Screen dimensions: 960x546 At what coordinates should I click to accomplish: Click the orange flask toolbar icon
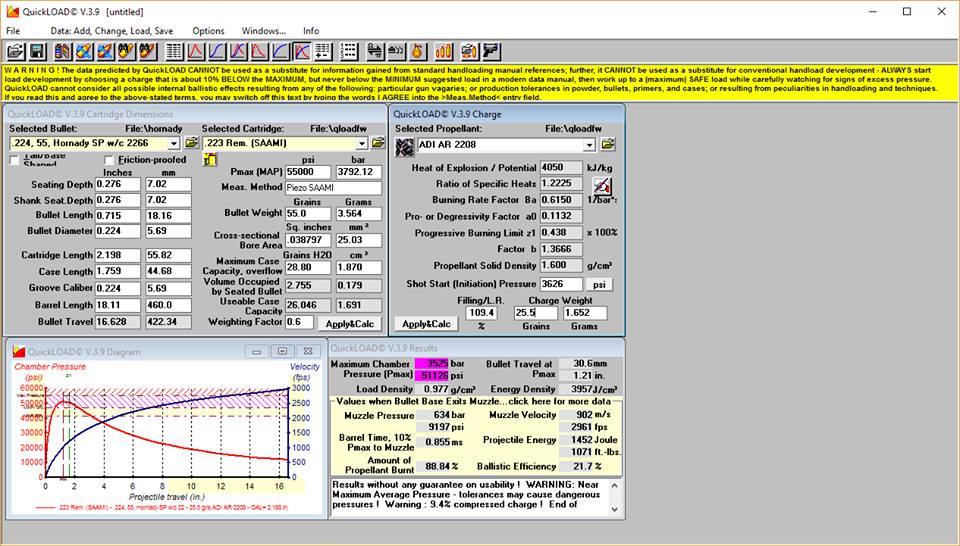(417, 51)
